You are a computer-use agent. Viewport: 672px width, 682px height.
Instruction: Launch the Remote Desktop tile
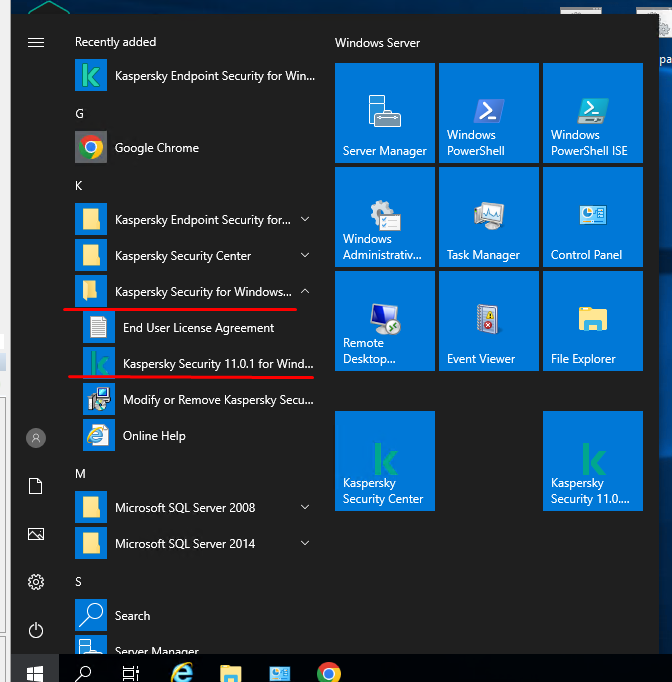click(x=385, y=320)
